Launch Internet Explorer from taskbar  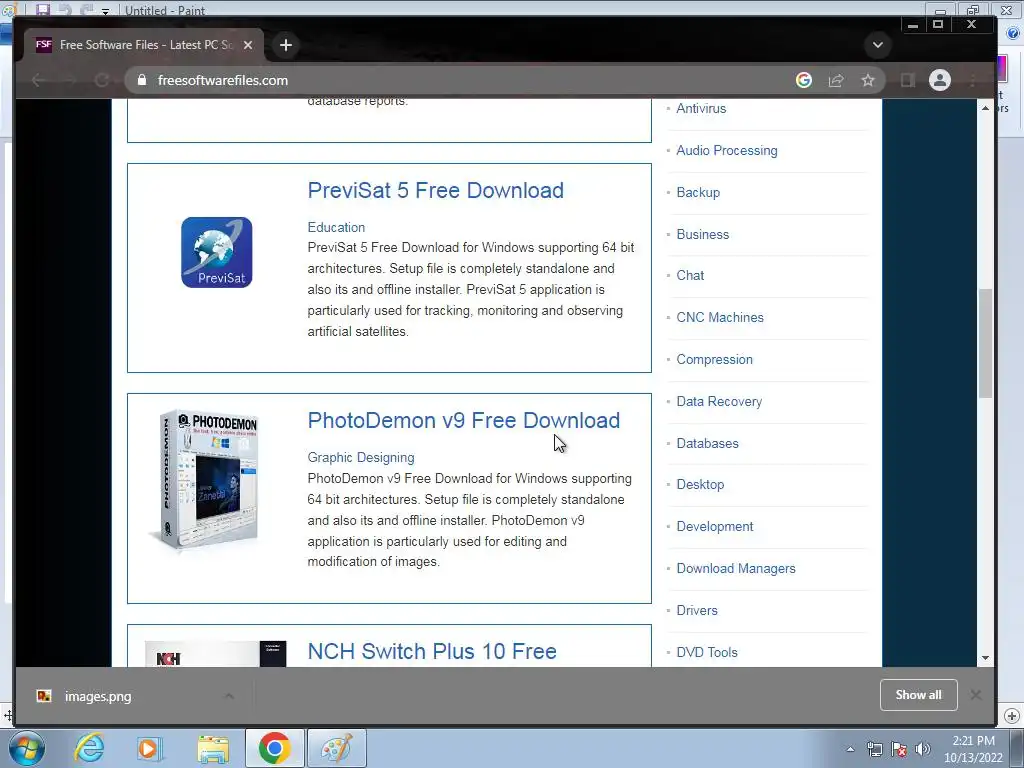click(x=89, y=748)
